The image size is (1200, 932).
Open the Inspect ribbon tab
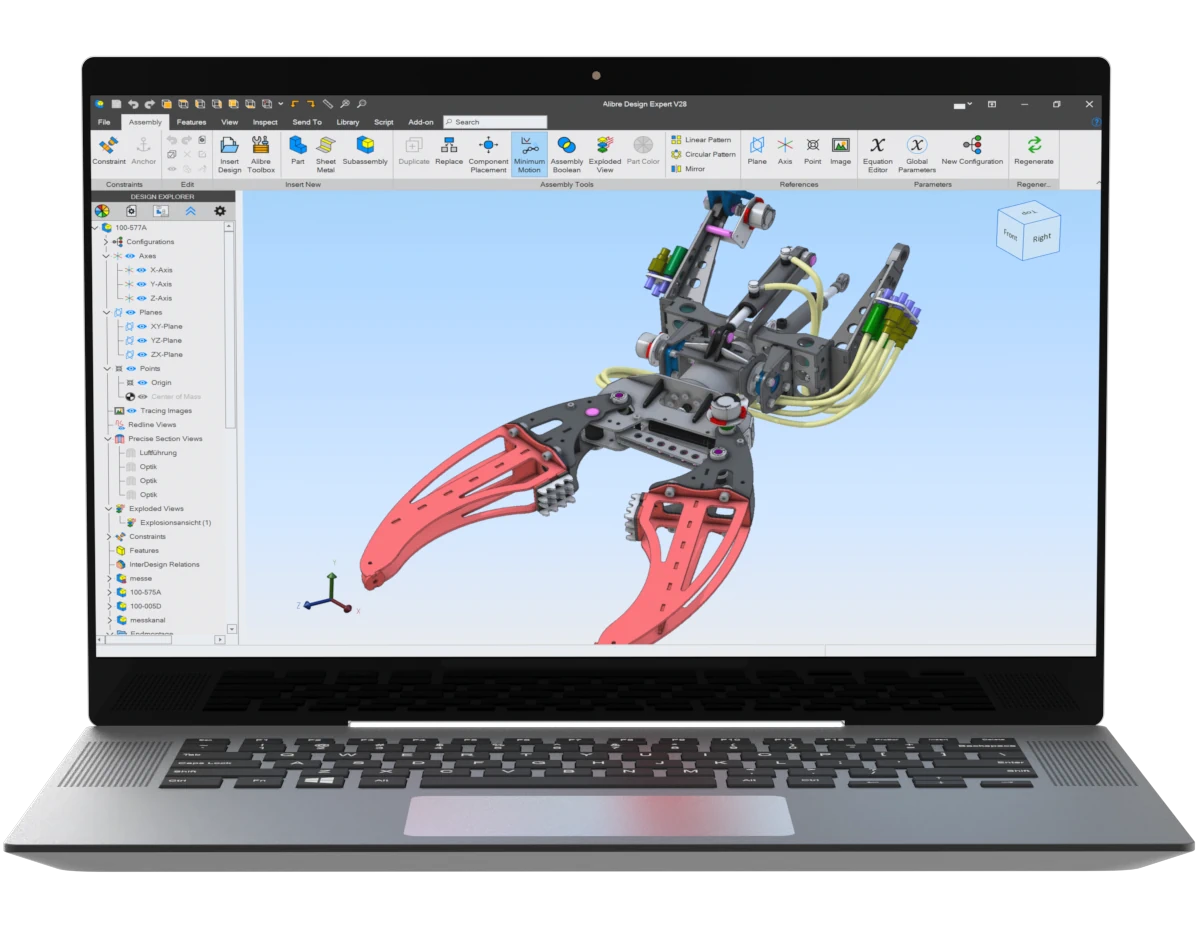click(265, 122)
